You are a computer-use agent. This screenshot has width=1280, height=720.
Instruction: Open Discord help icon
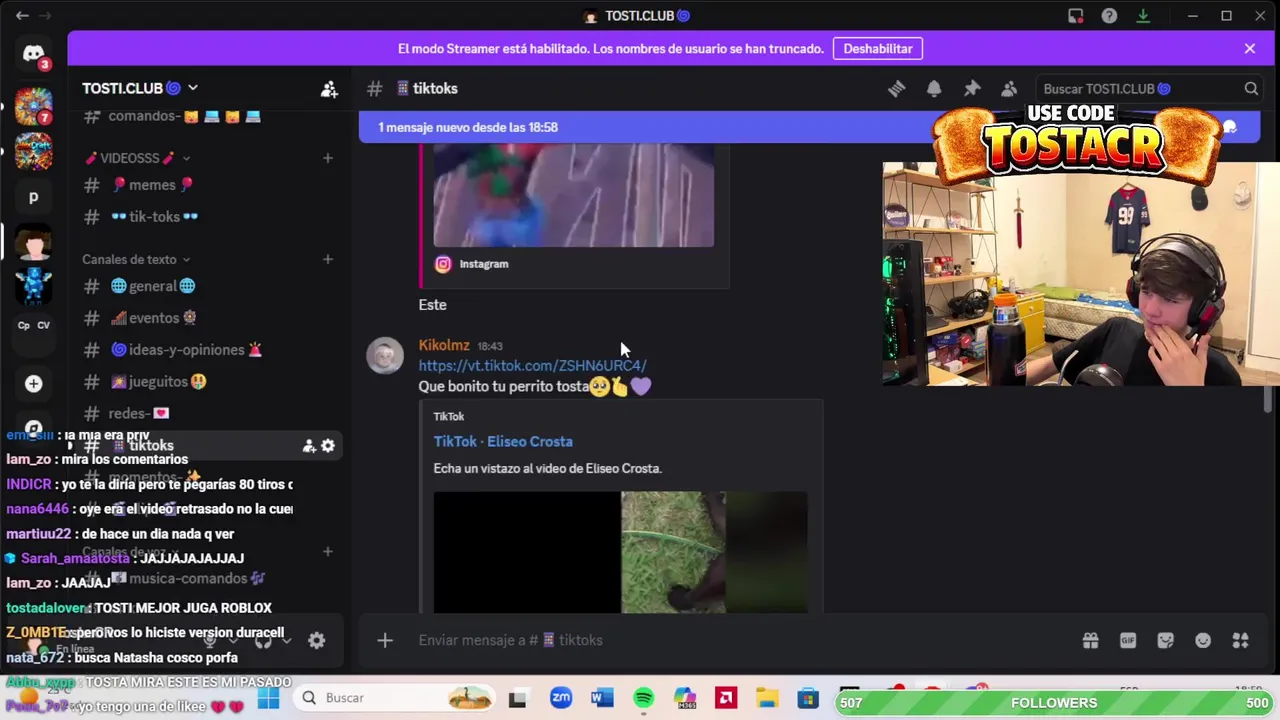(1109, 16)
